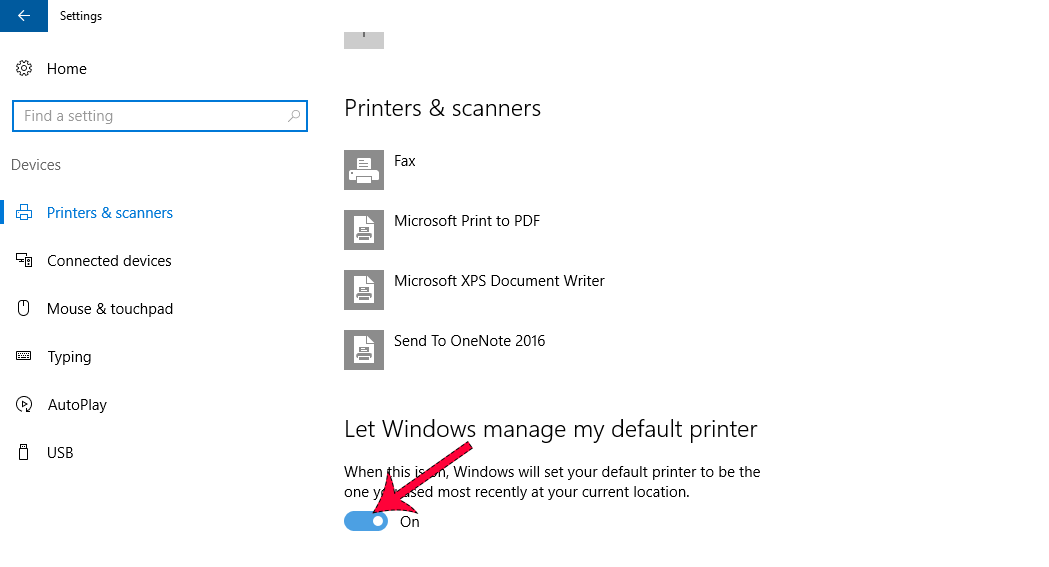Open the Connected devices section

[109, 261]
